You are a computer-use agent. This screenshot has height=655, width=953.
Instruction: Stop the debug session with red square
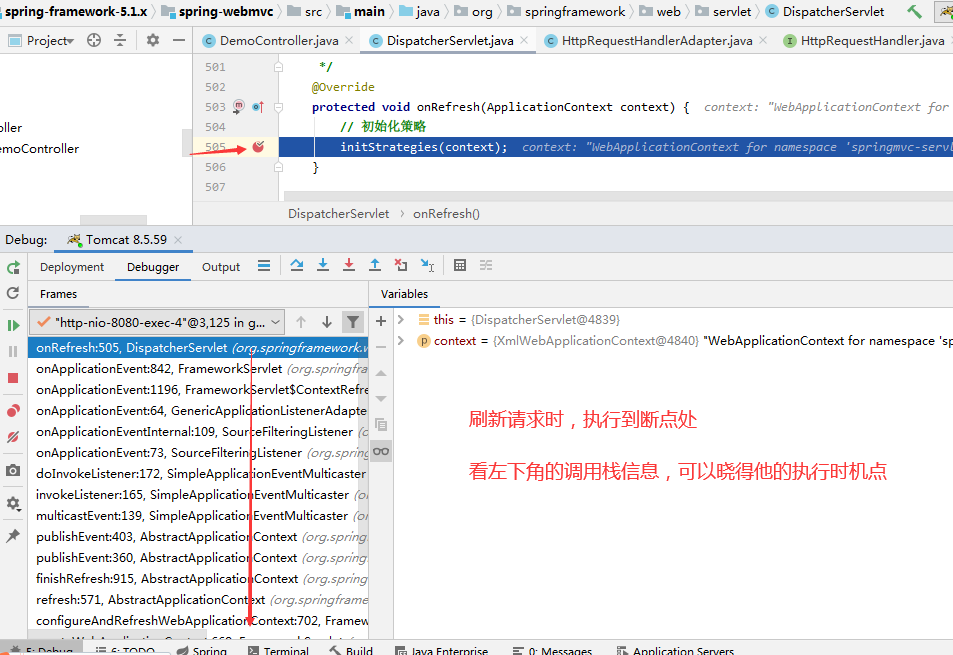pos(13,378)
